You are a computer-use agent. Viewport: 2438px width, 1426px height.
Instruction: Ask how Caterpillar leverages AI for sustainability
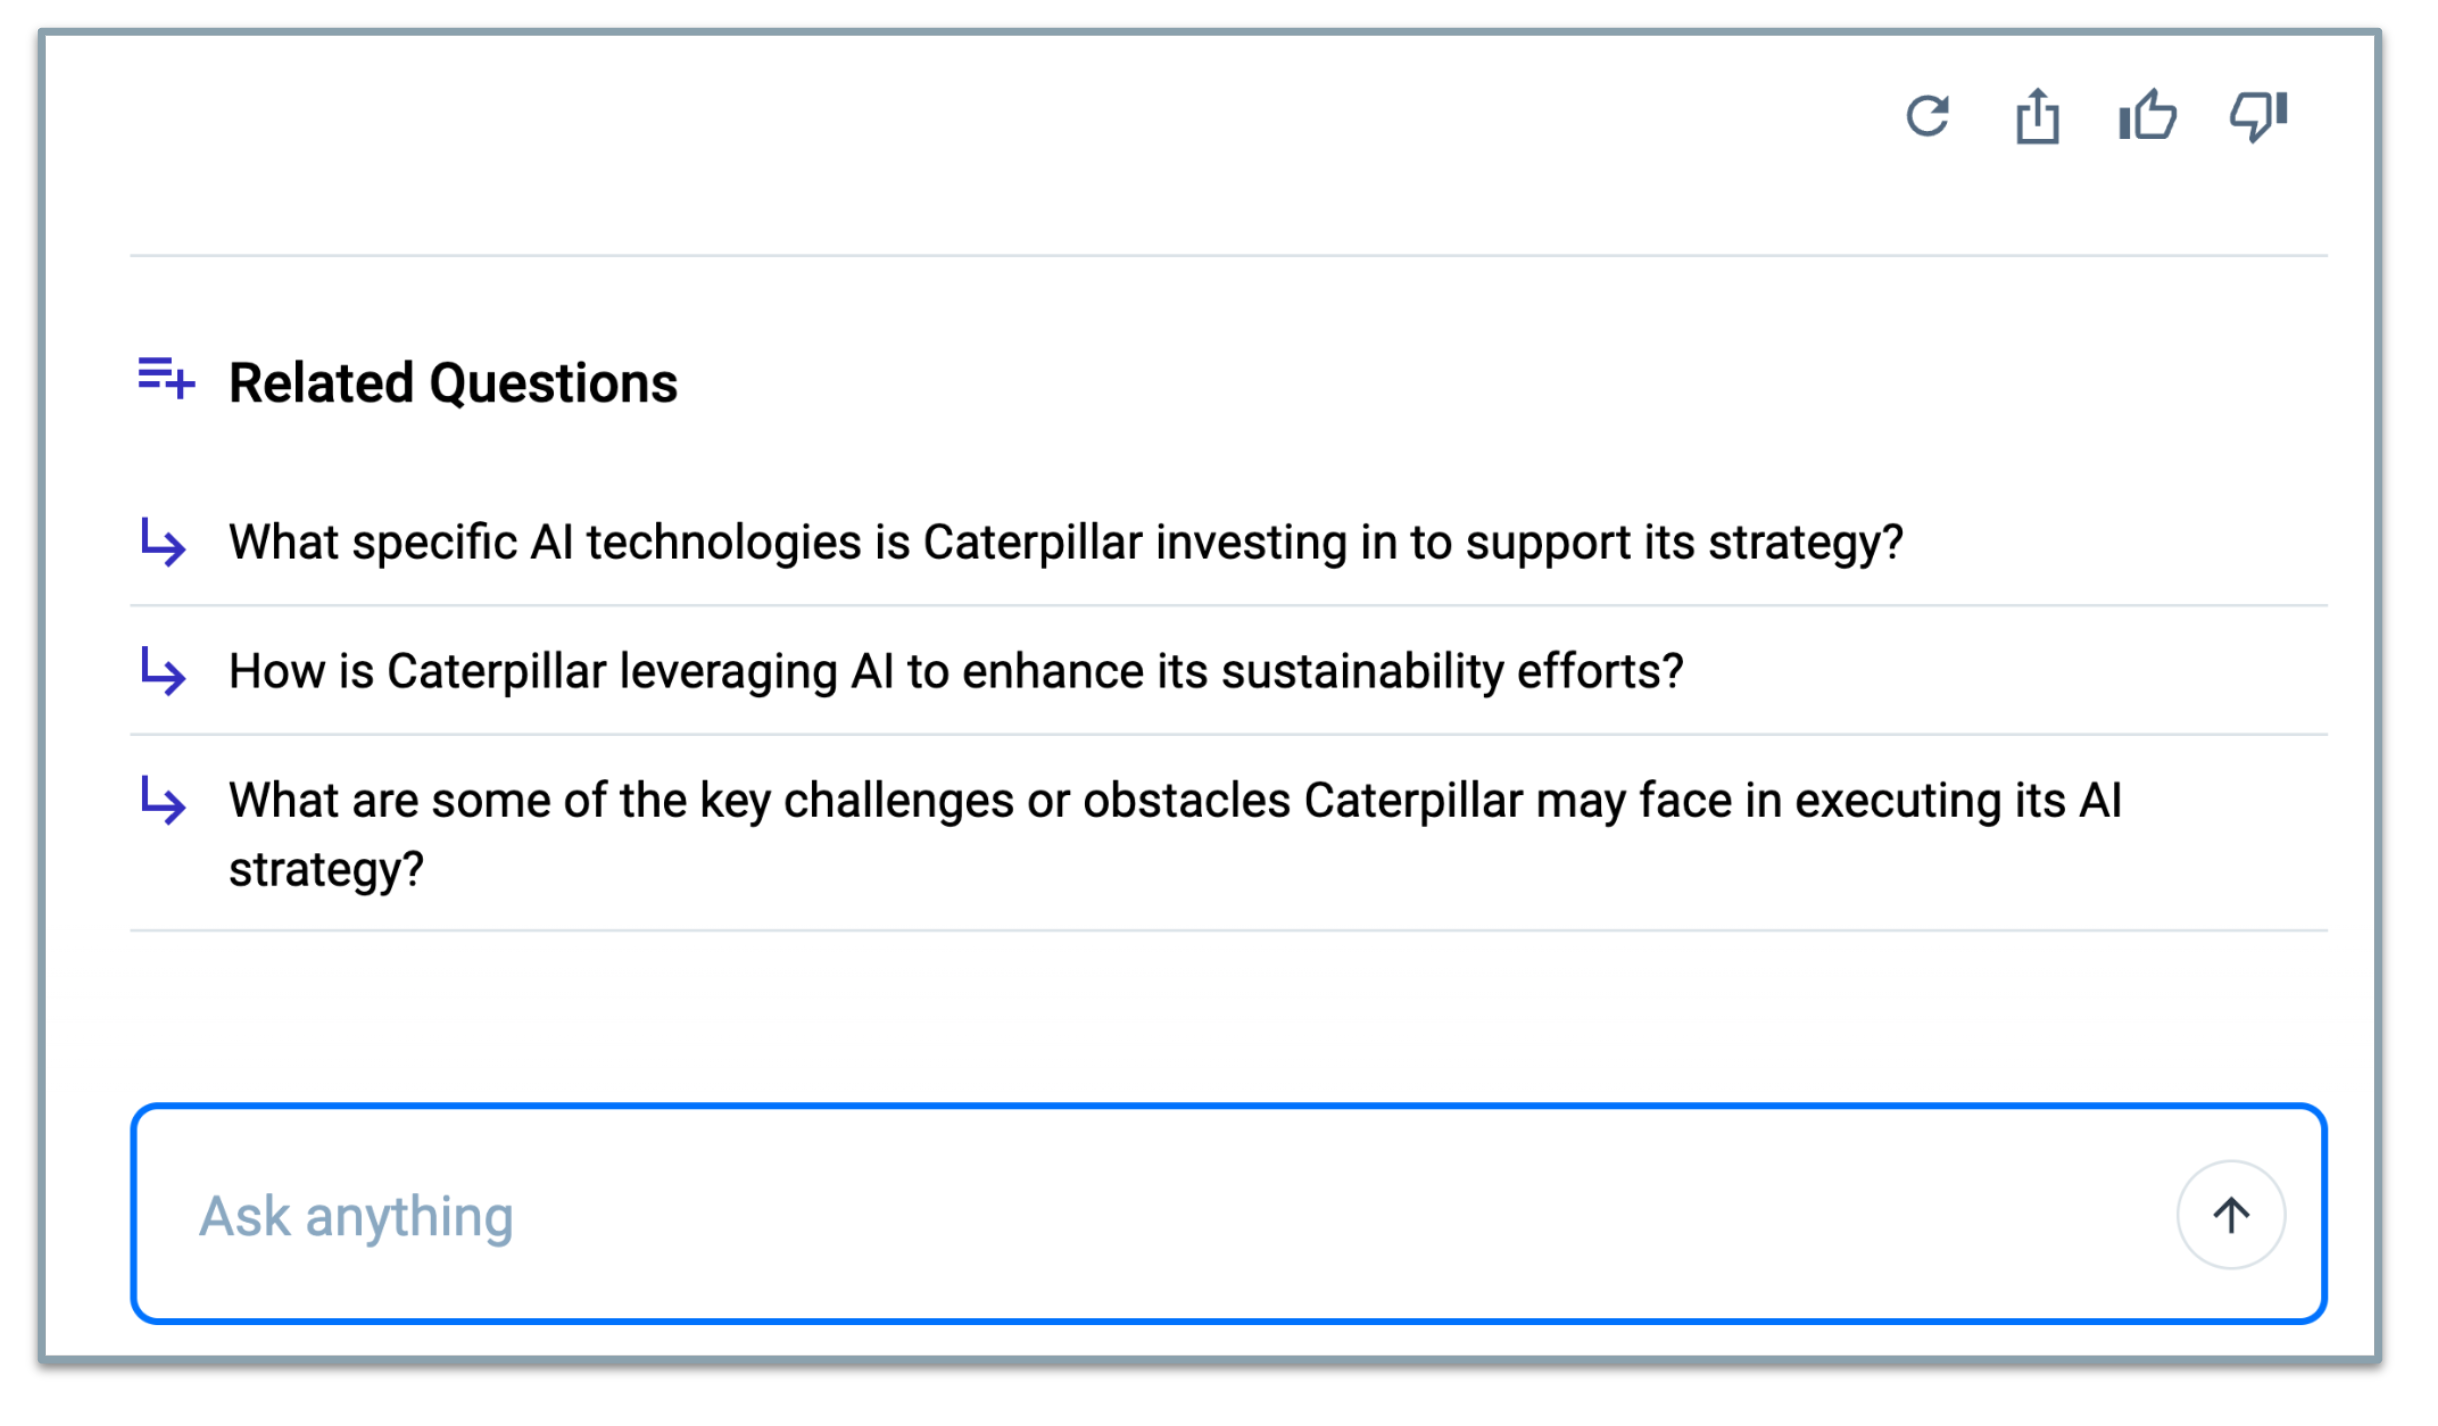pos(956,671)
